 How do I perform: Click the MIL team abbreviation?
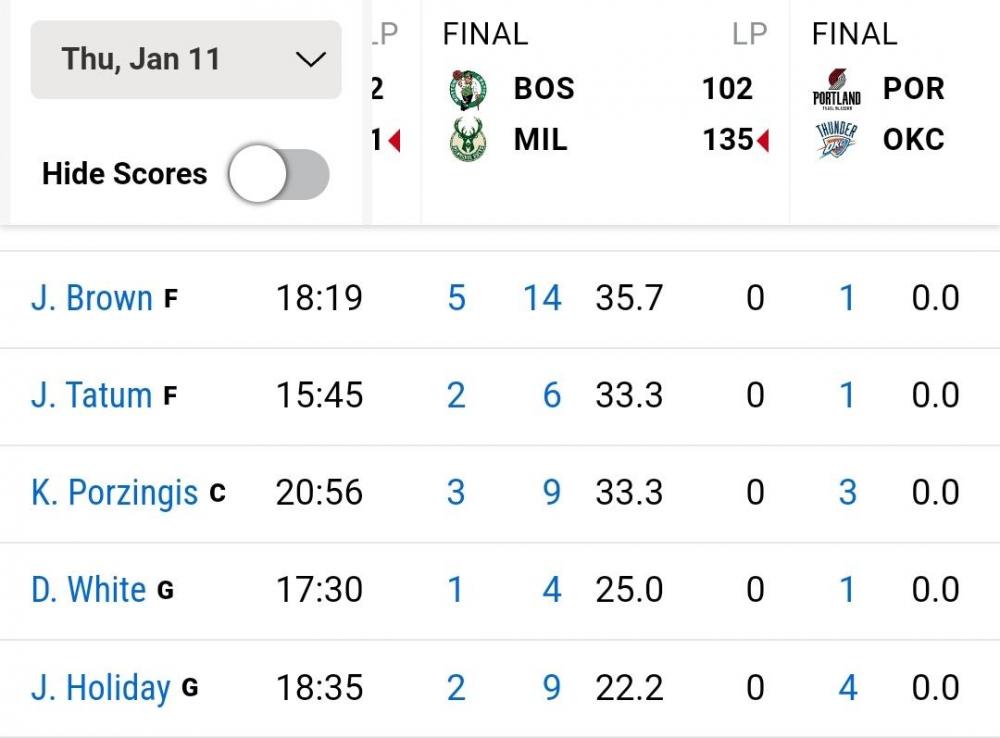coord(540,140)
